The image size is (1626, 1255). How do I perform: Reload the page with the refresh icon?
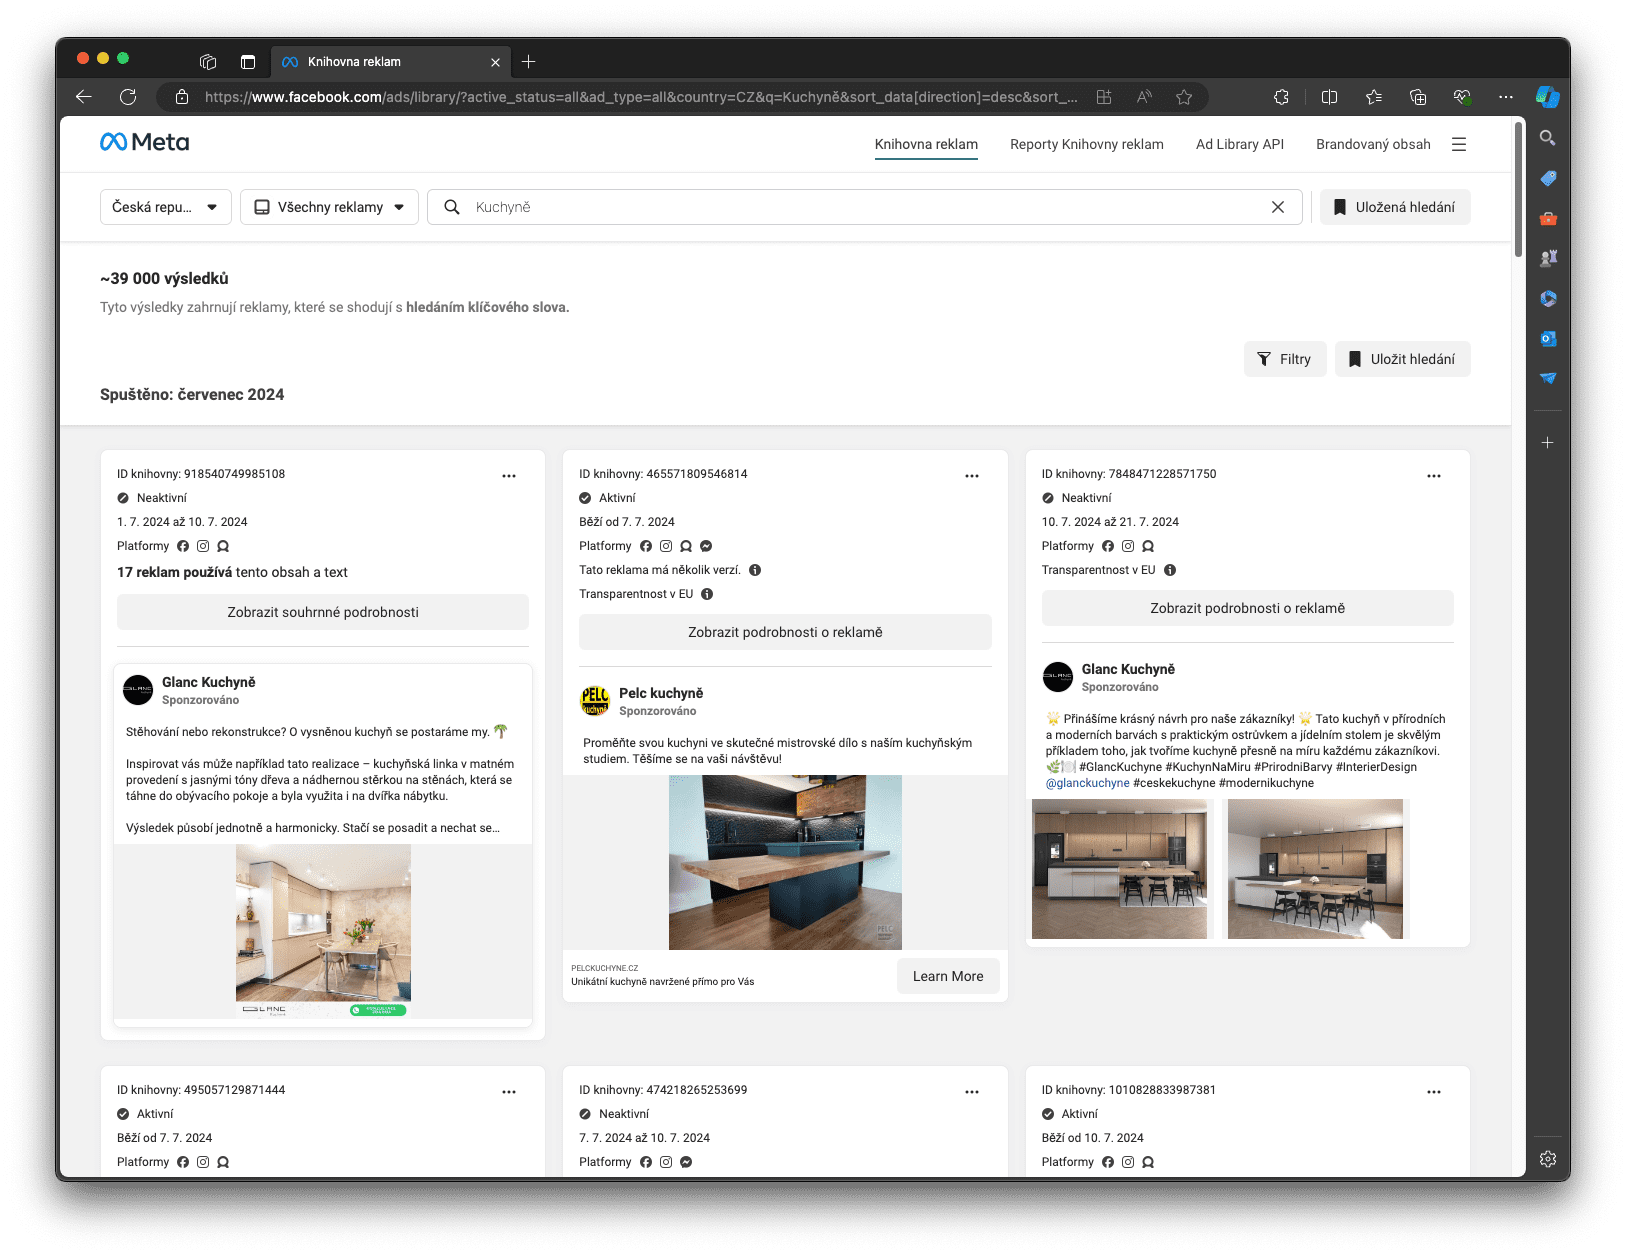point(128,97)
